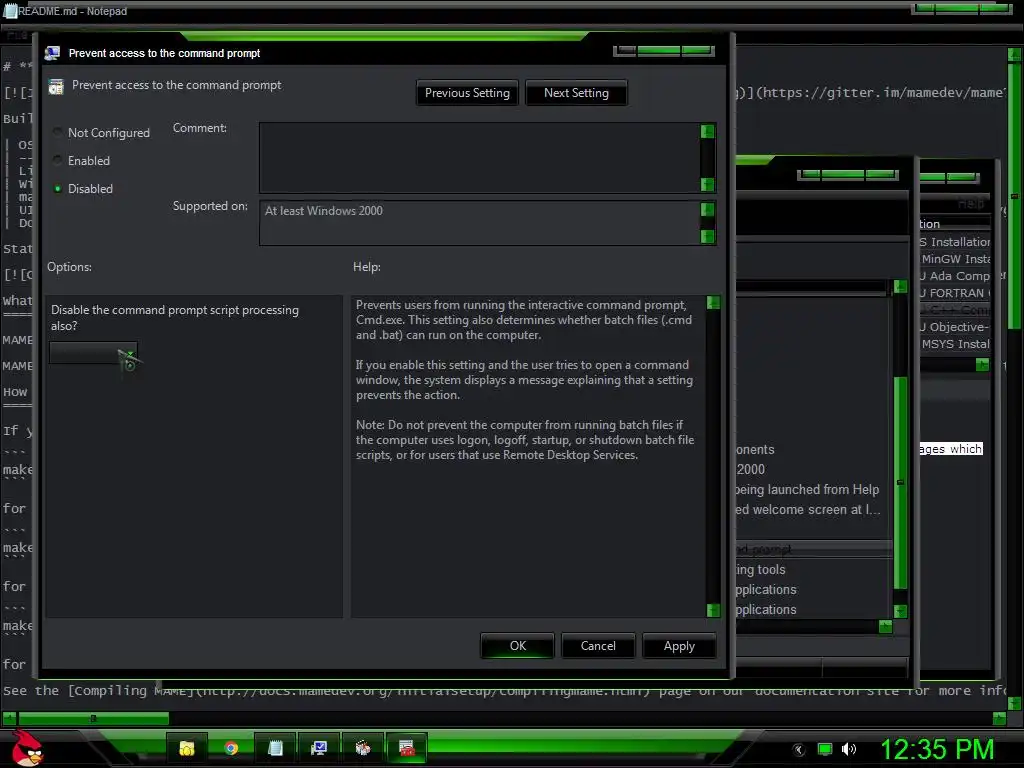The image size is (1024, 768).
Task: Click the active red taskbar application icon
Action: pyautogui.click(x=406, y=748)
